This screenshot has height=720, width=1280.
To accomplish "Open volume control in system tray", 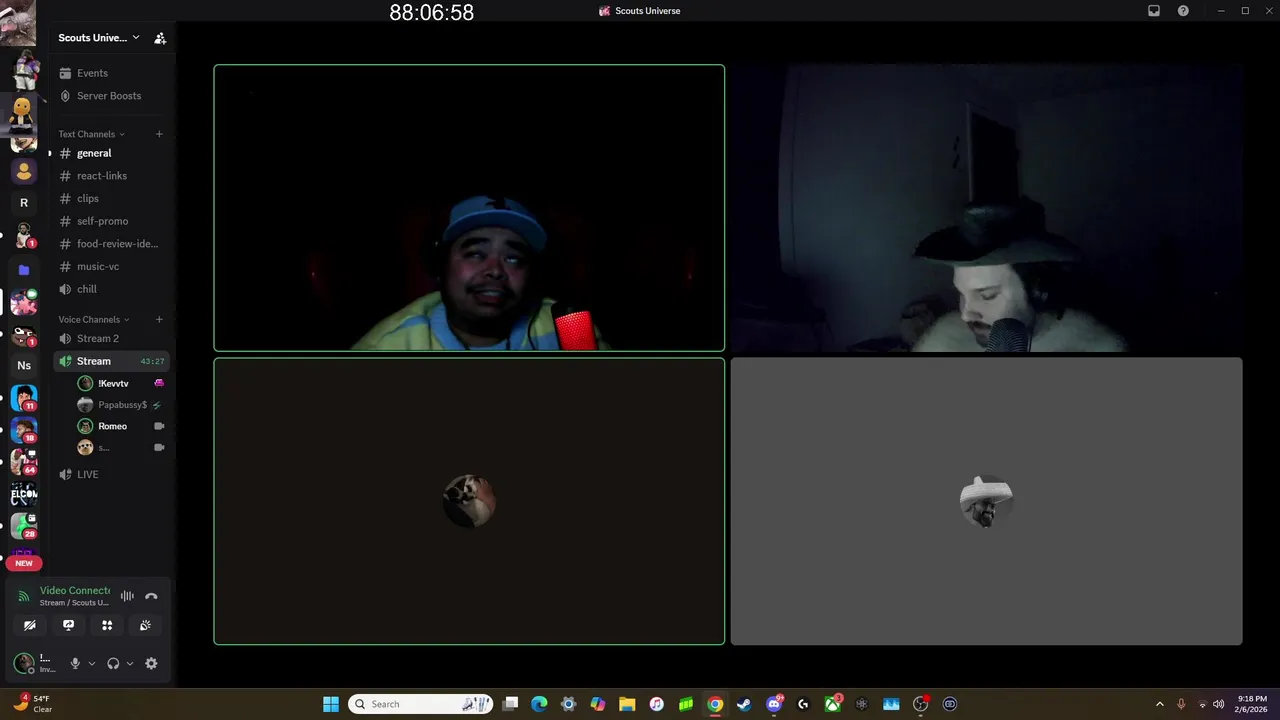I will coord(1218,704).
